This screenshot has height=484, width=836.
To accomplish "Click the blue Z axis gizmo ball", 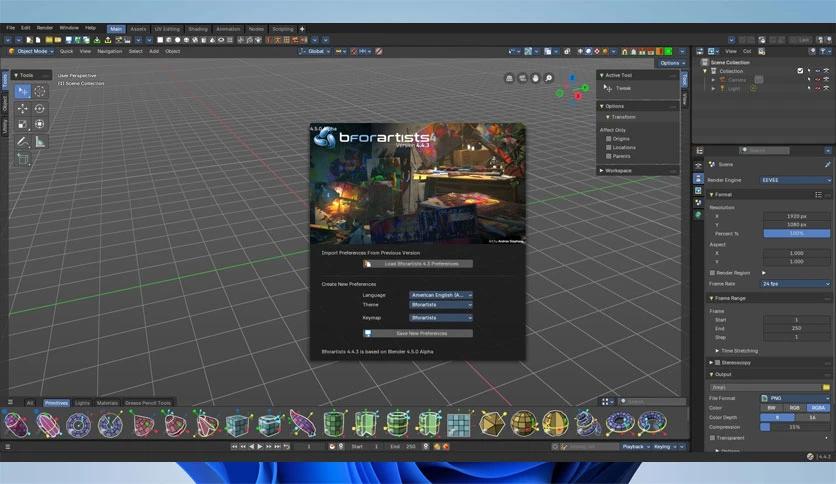I will pyautogui.click(x=572, y=78).
